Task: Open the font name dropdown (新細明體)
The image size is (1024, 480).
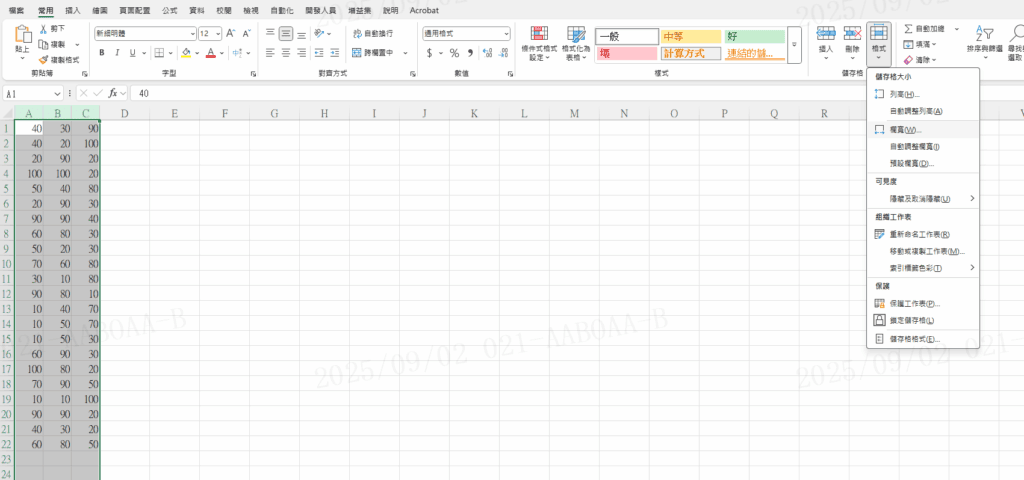Action: [x=144, y=33]
